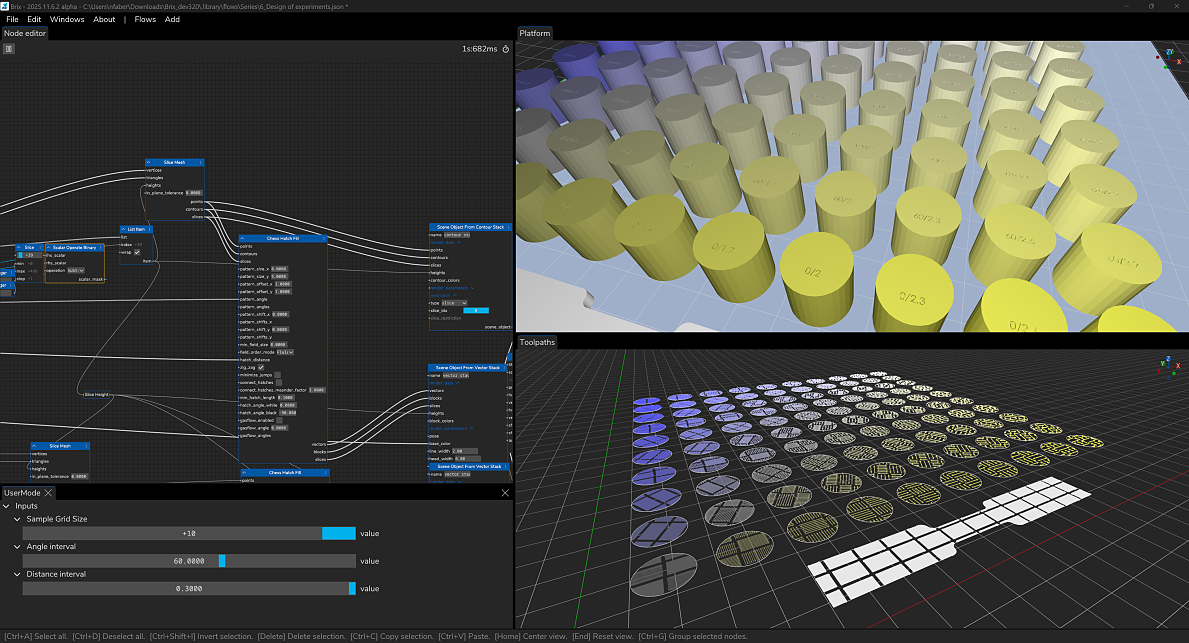The height and width of the screenshot is (643, 1189).
Task: Enable the gasflow_enabled checkbox in Chess Hatch Fill
Action: (278, 421)
